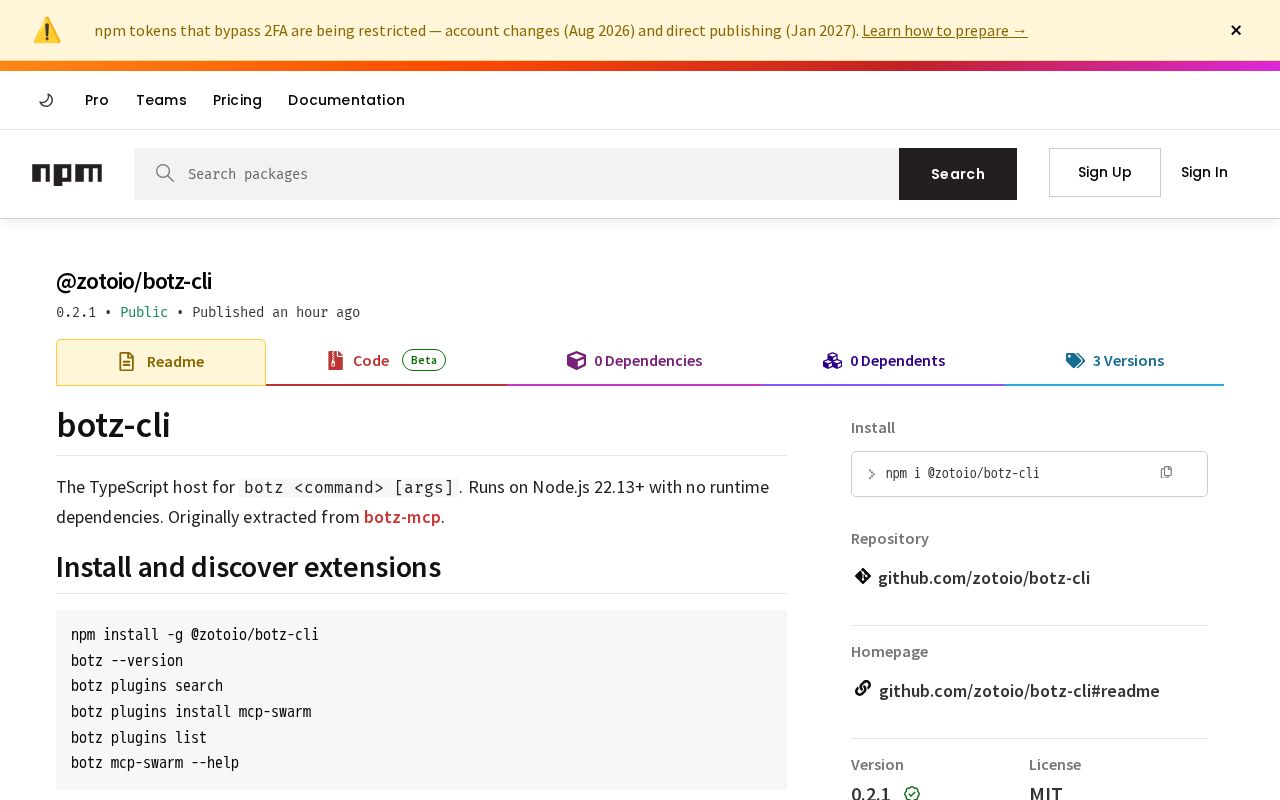
Task: Toggle dark mode moon icon
Action: click(x=46, y=100)
